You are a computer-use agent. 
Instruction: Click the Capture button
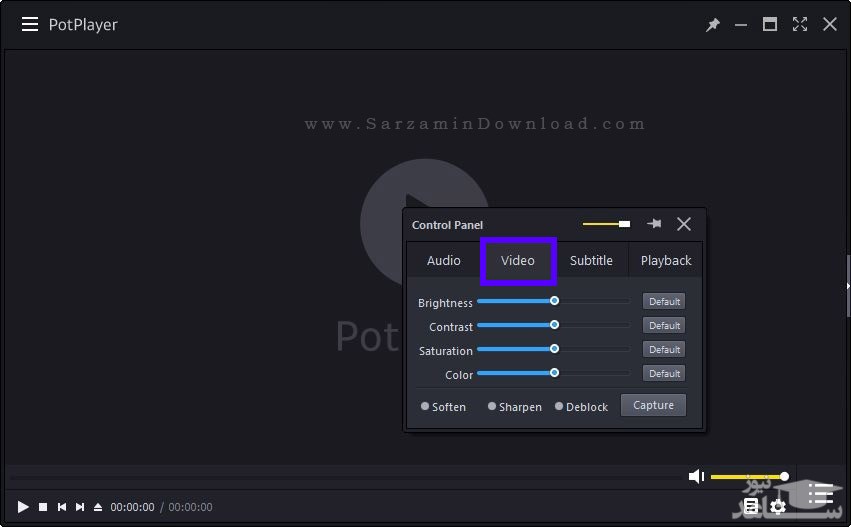pyautogui.click(x=653, y=405)
